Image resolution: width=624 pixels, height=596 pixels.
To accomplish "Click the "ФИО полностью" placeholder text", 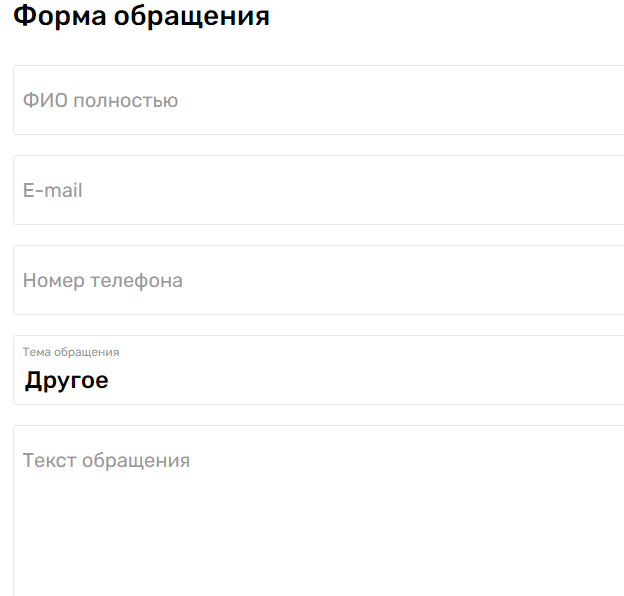I will [x=100, y=100].
